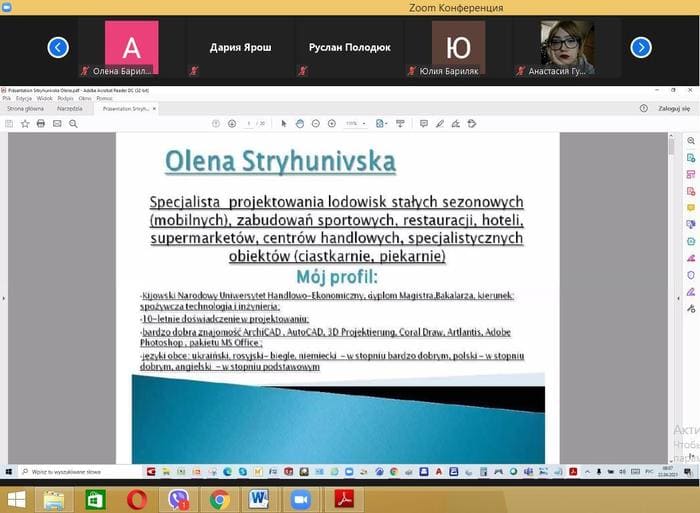This screenshot has height=513, width=700.
Task: Click the shared-screen Start button
Action: (8, 471)
